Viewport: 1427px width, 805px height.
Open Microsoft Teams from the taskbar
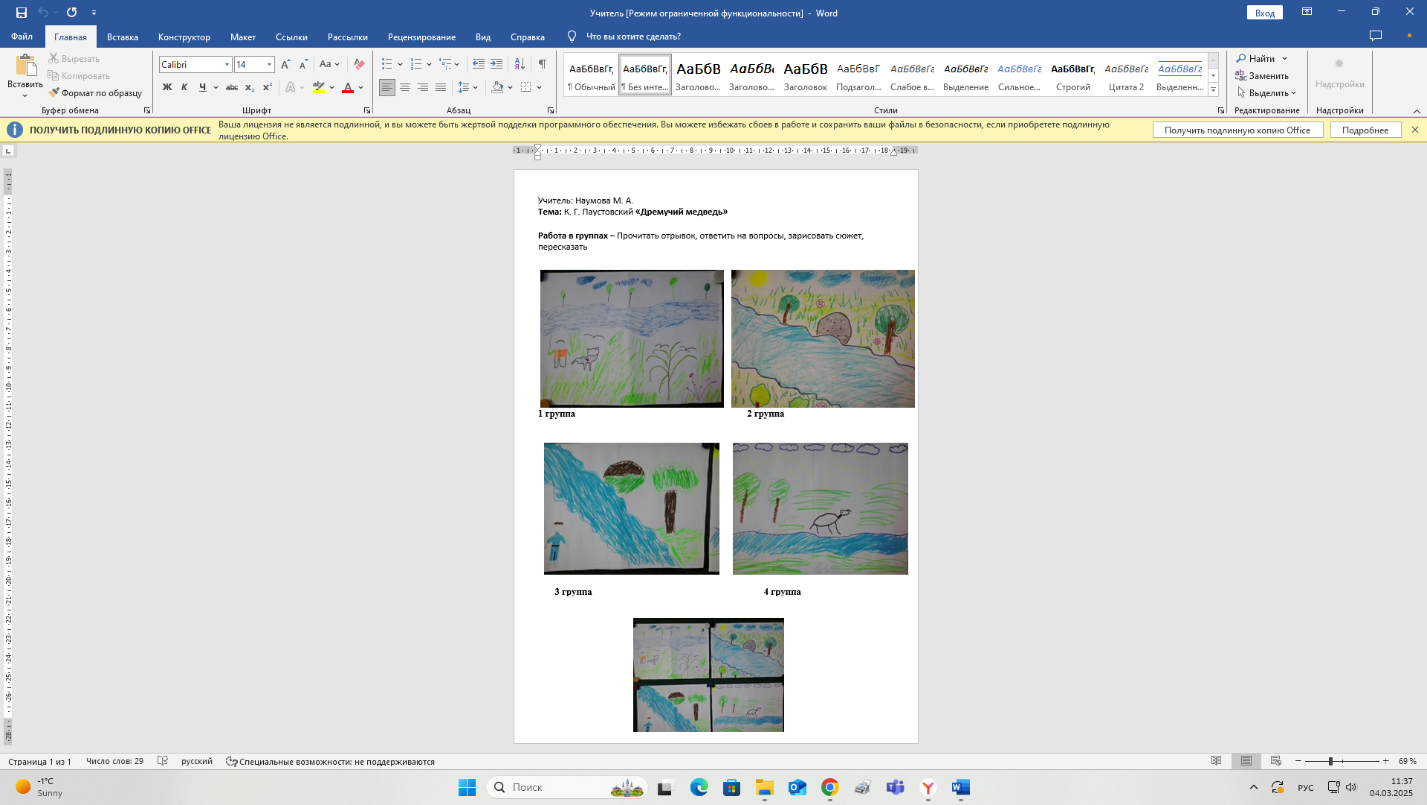click(895, 787)
